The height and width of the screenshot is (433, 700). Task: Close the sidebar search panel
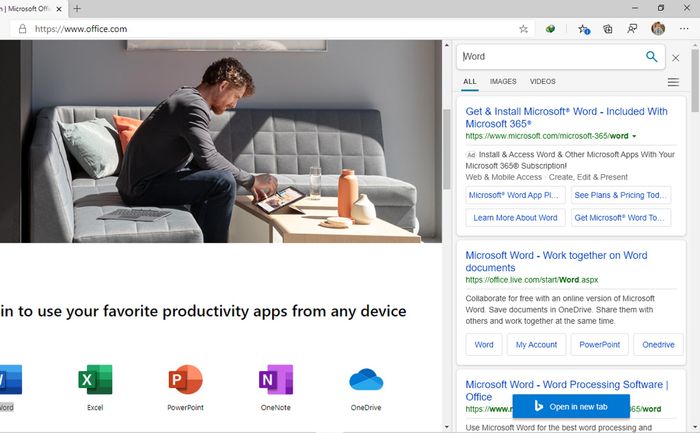pyautogui.click(x=675, y=58)
